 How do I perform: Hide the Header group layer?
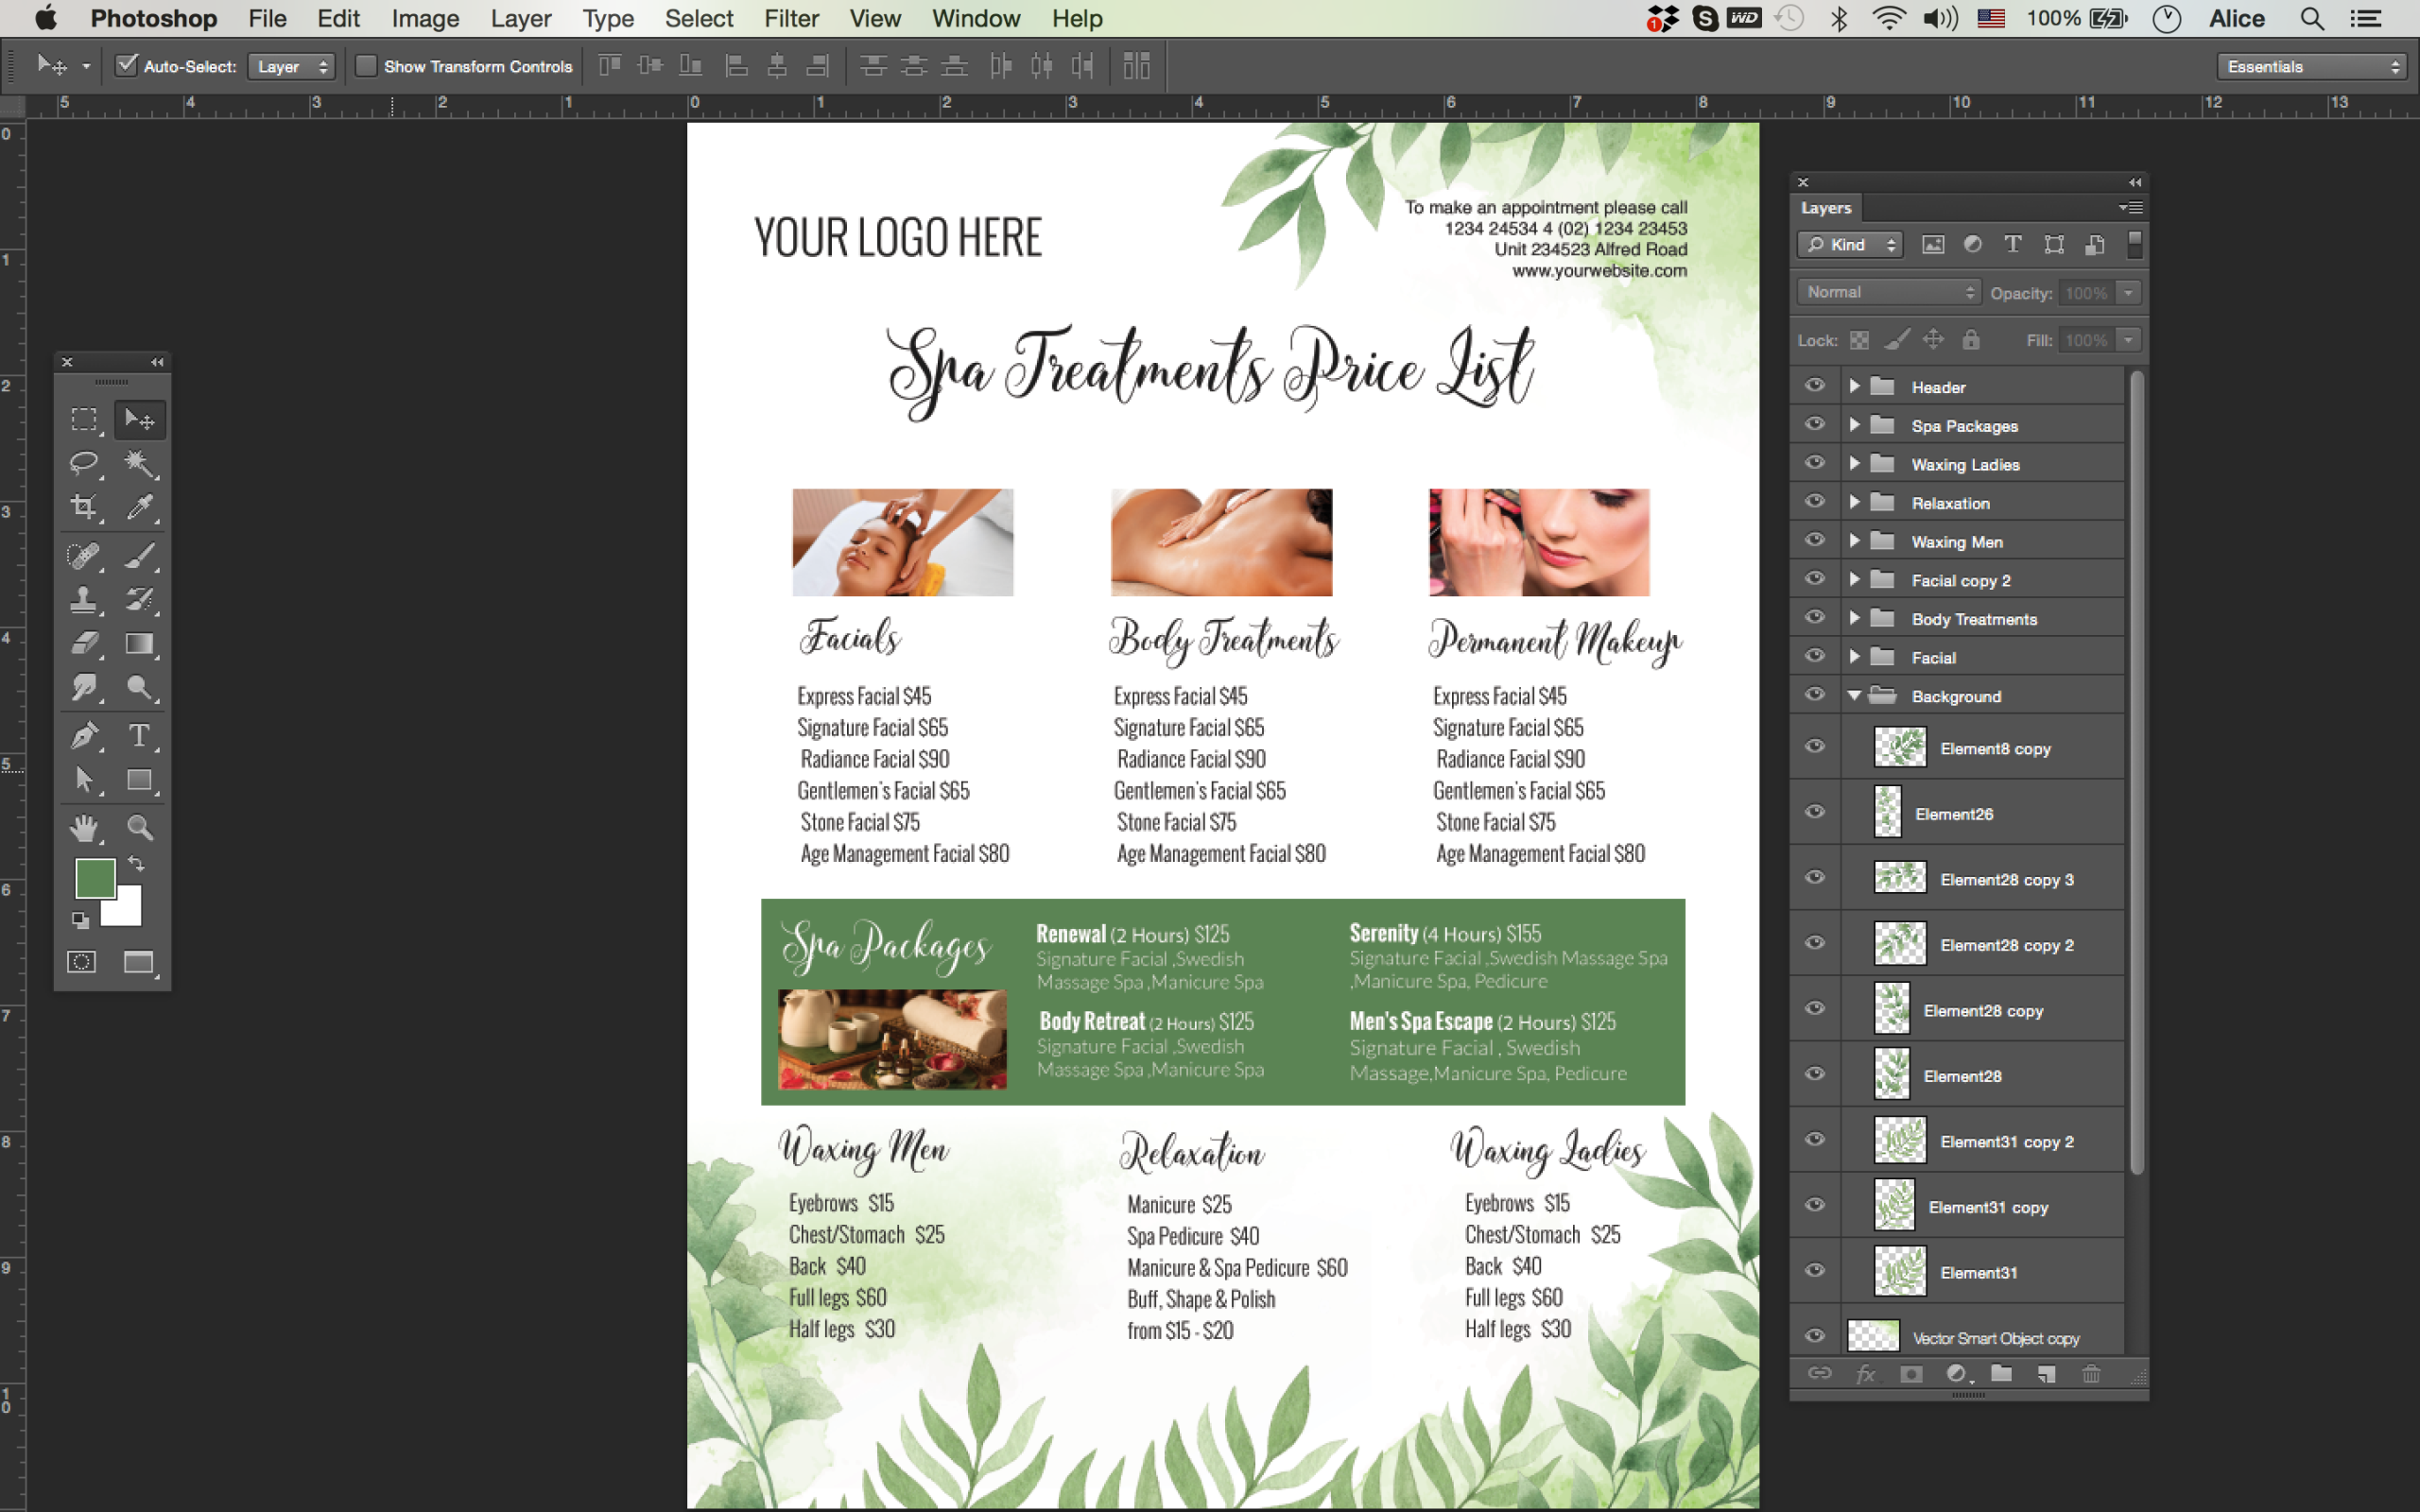tap(1815, 386)
